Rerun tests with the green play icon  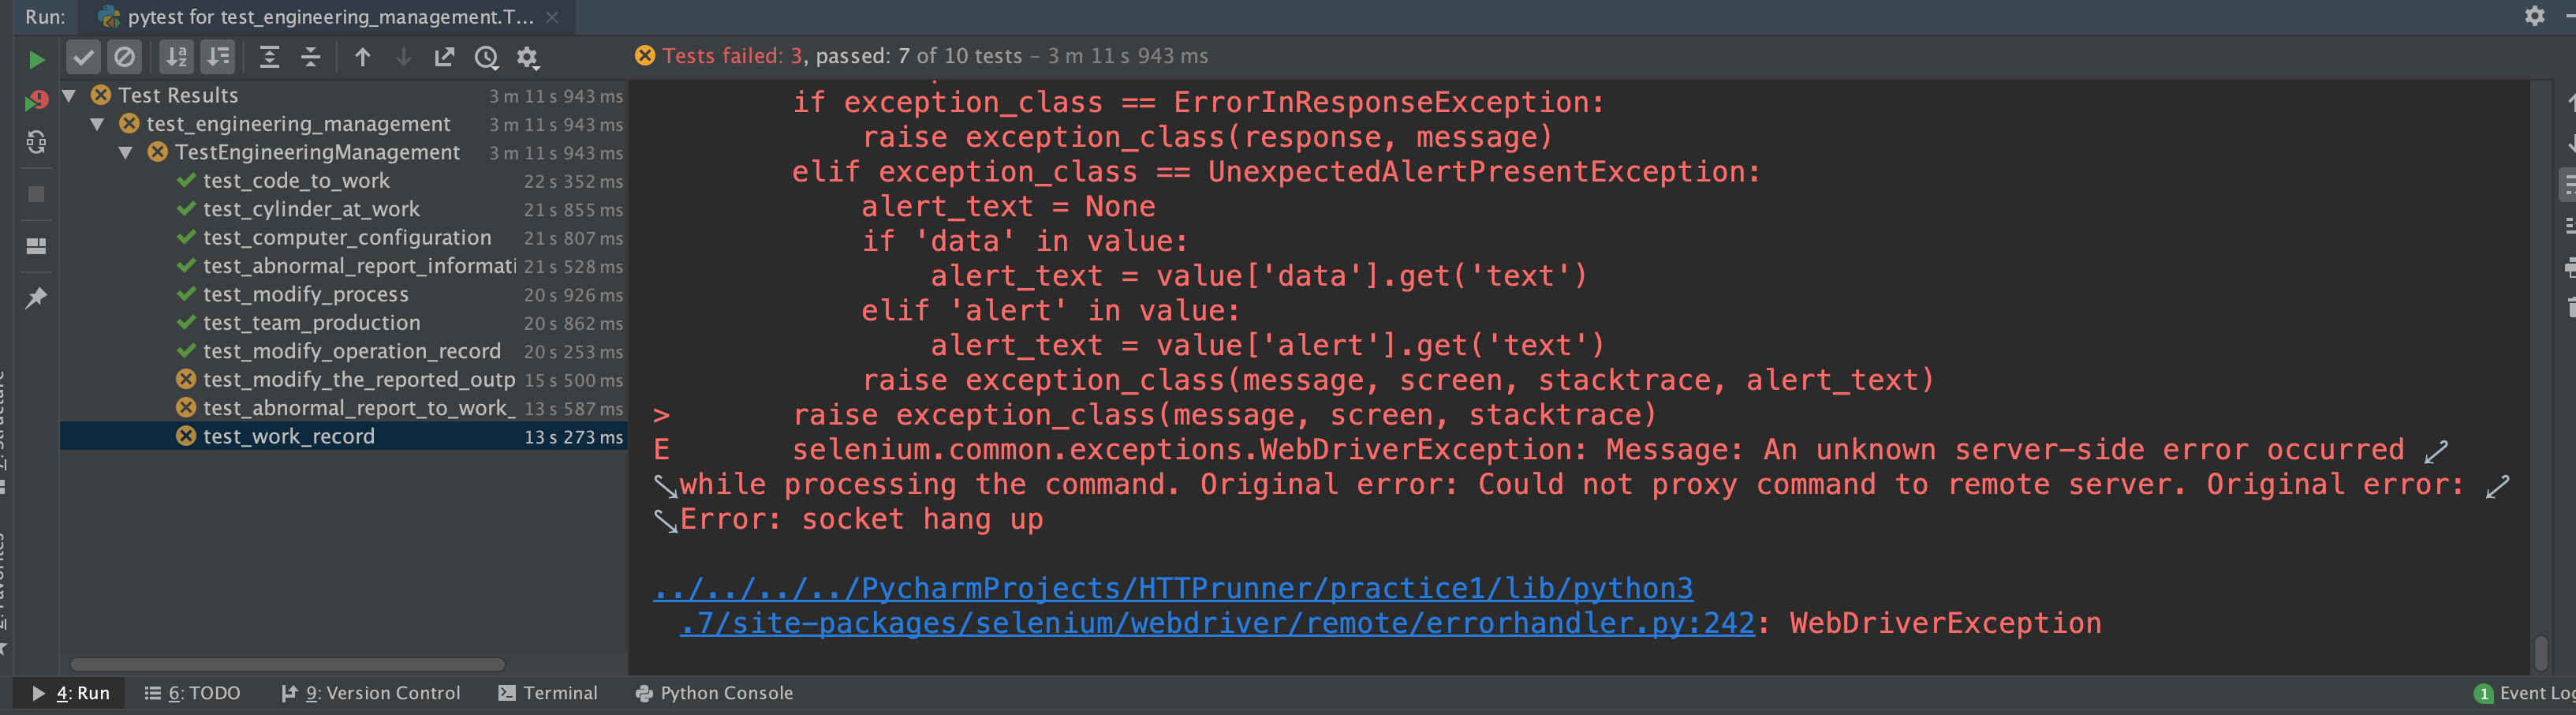click(x=36, y=60)
